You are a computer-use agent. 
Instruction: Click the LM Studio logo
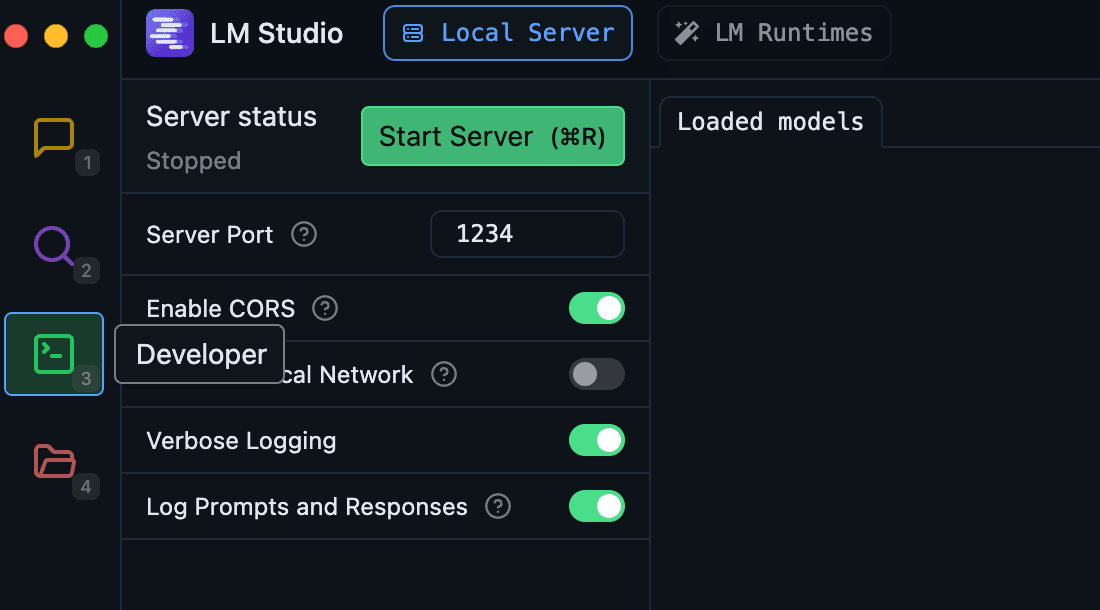pyautogui.click(x=169, y=32)
